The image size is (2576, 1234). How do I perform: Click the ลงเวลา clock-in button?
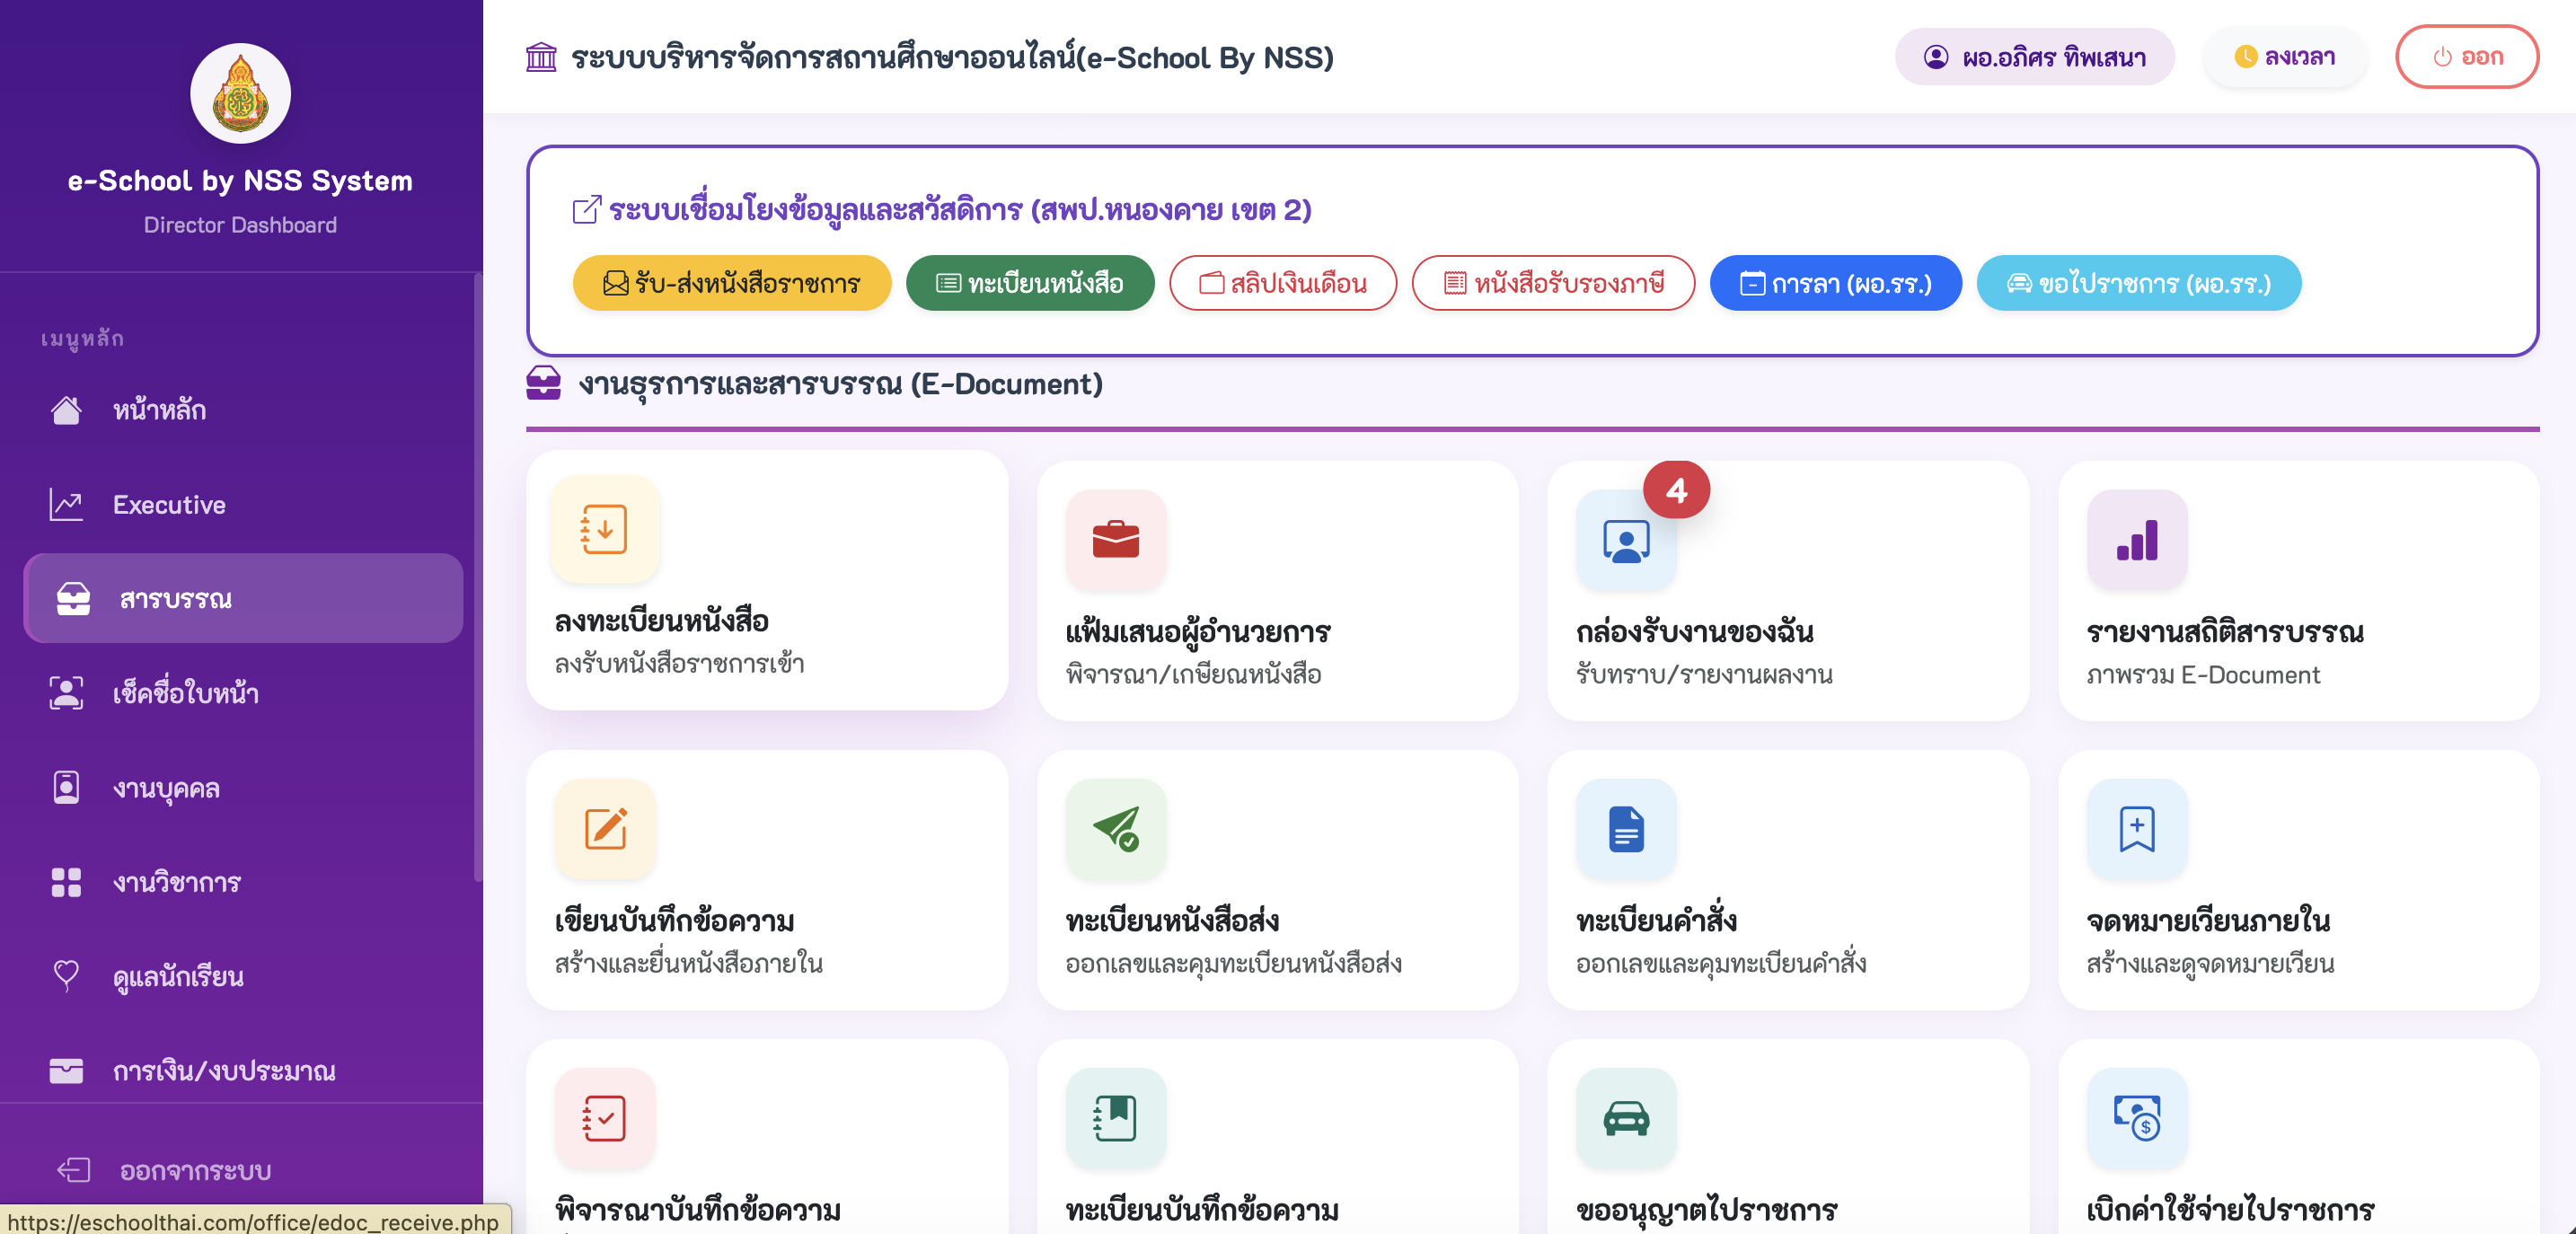(2285, 57)
